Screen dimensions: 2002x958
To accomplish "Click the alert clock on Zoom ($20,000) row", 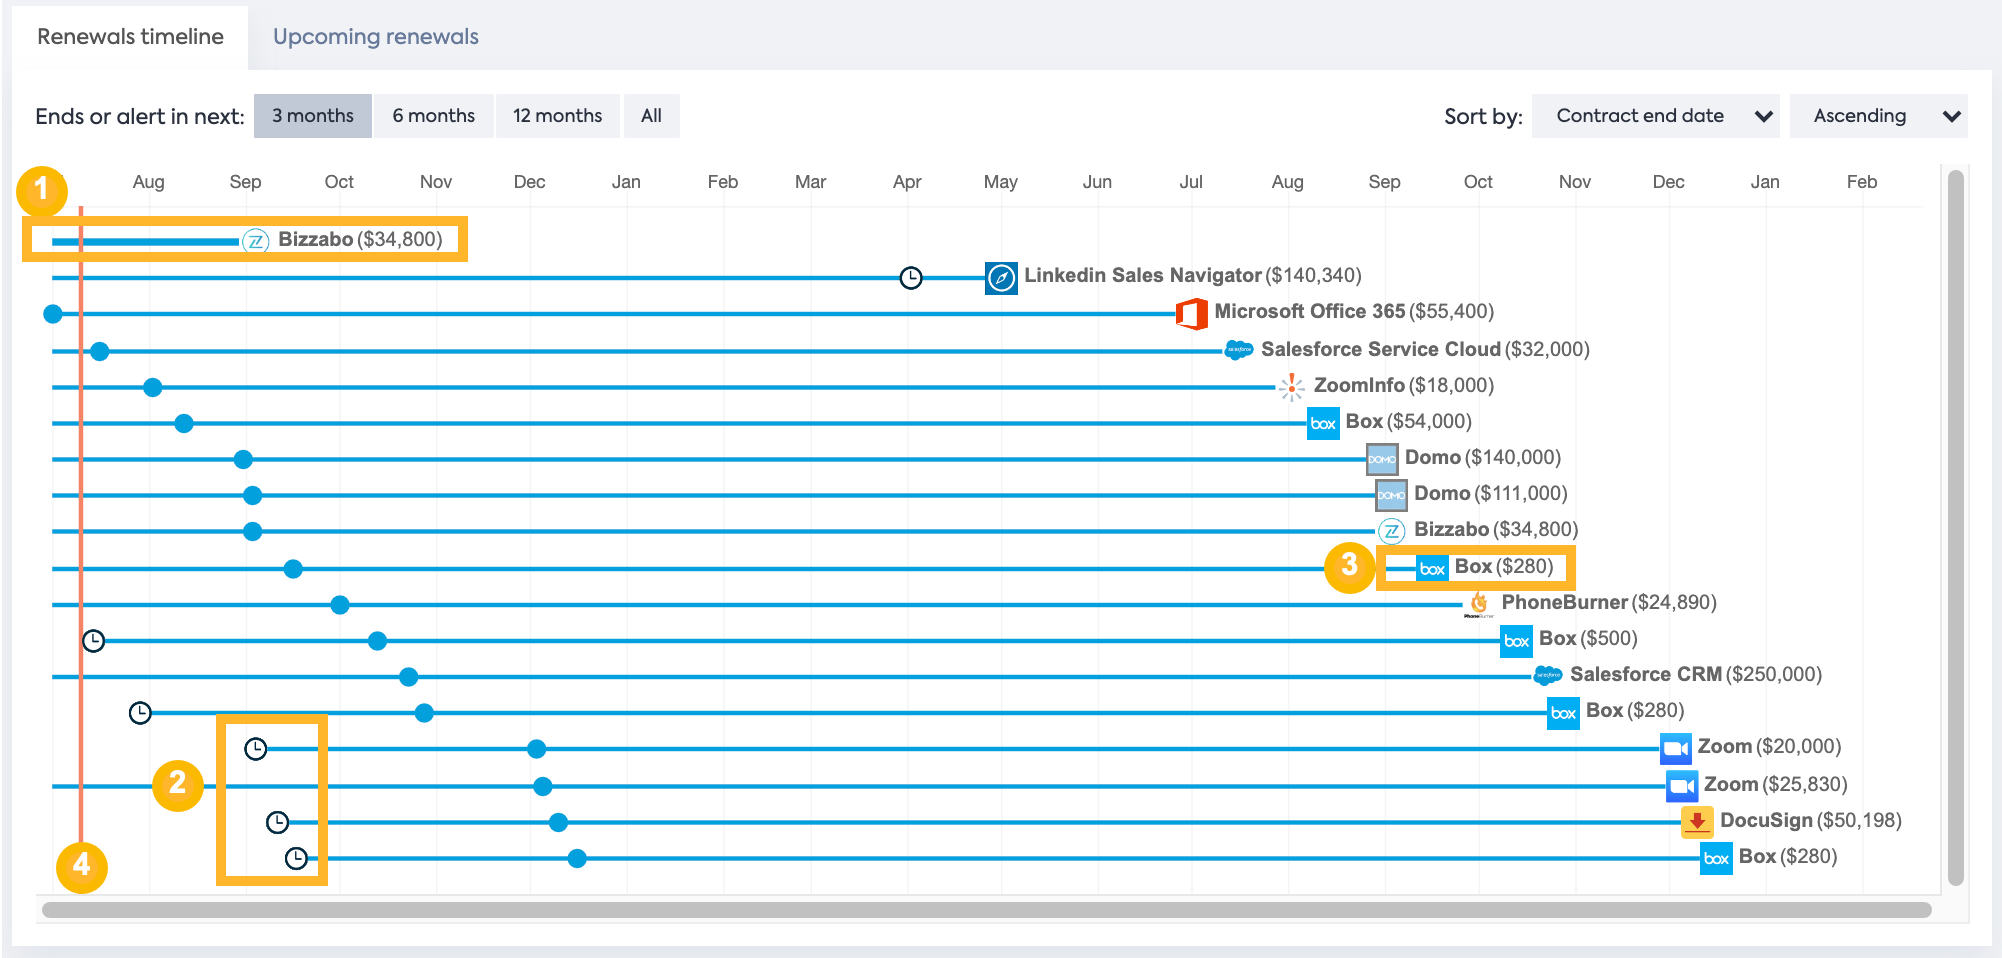I will [x=256, y=748].
